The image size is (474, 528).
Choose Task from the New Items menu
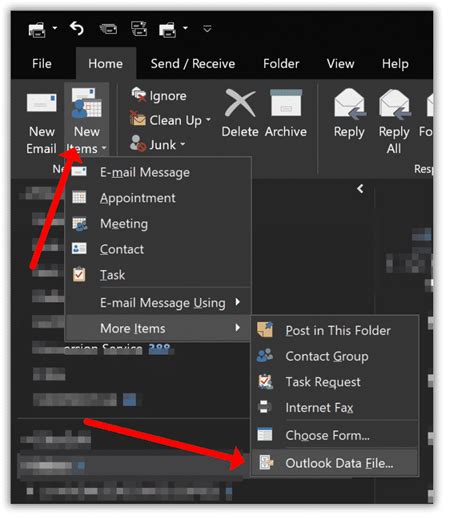click(158, 275)
